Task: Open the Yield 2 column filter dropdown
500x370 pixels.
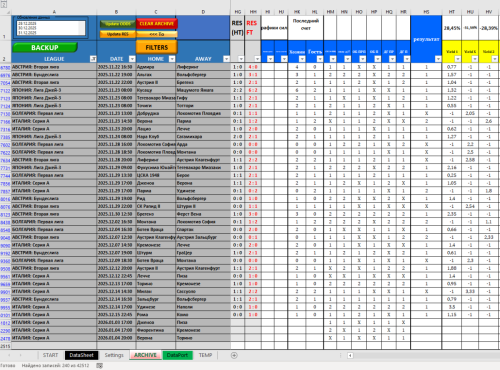Action: (x=495, y=59)
